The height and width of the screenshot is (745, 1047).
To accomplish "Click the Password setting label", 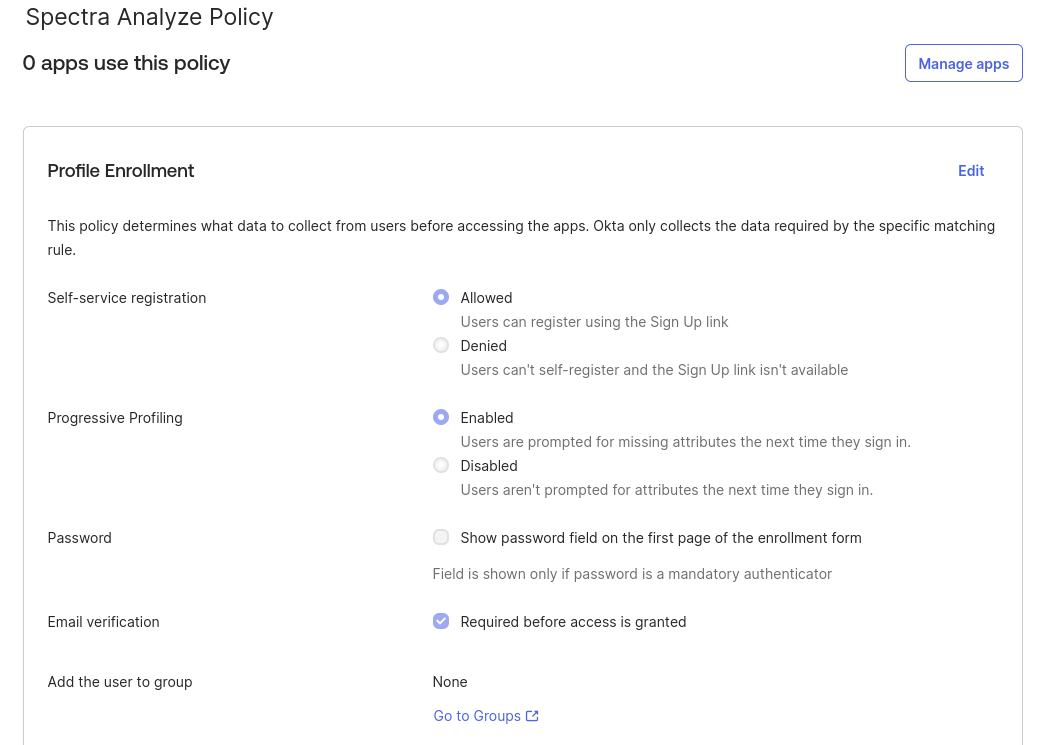I will click(x=79, y=538).
